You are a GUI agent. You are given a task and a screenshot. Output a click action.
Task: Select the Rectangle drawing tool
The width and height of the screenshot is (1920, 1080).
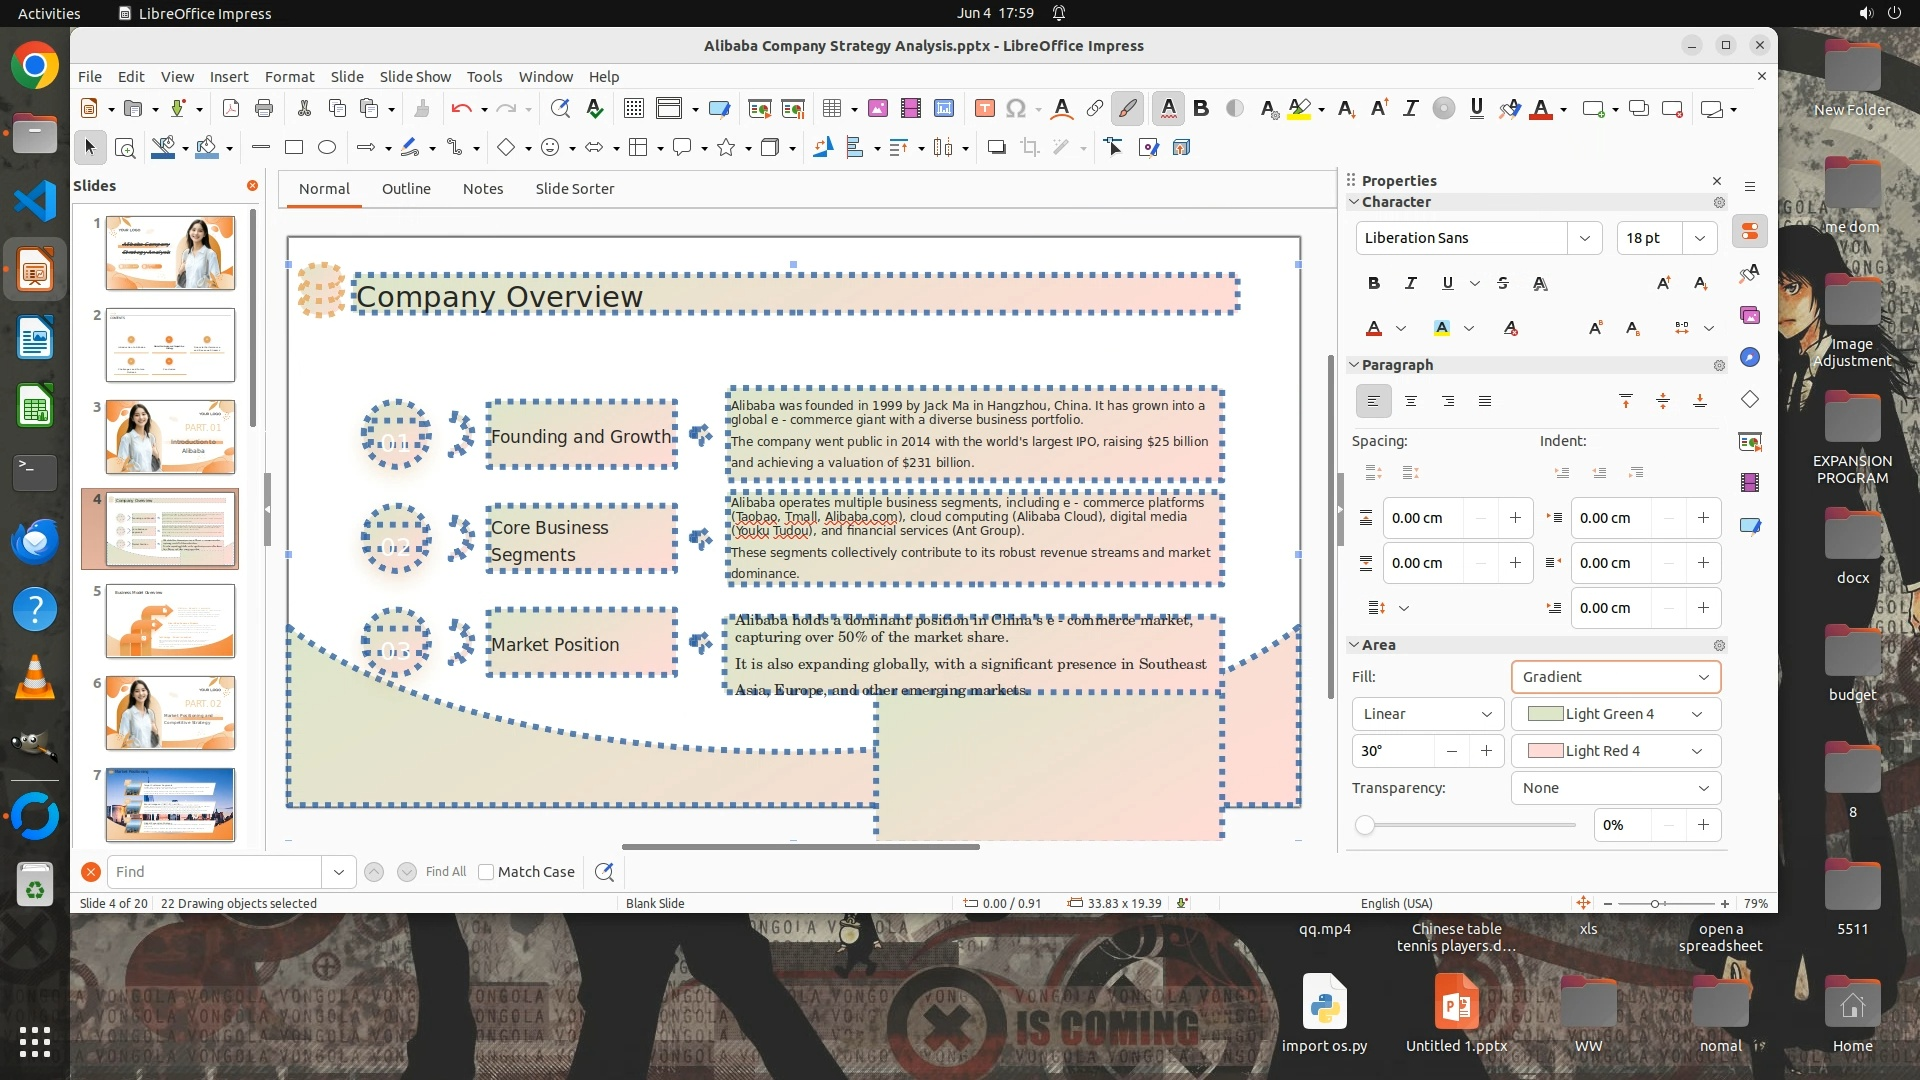click(x=294, y=148)
